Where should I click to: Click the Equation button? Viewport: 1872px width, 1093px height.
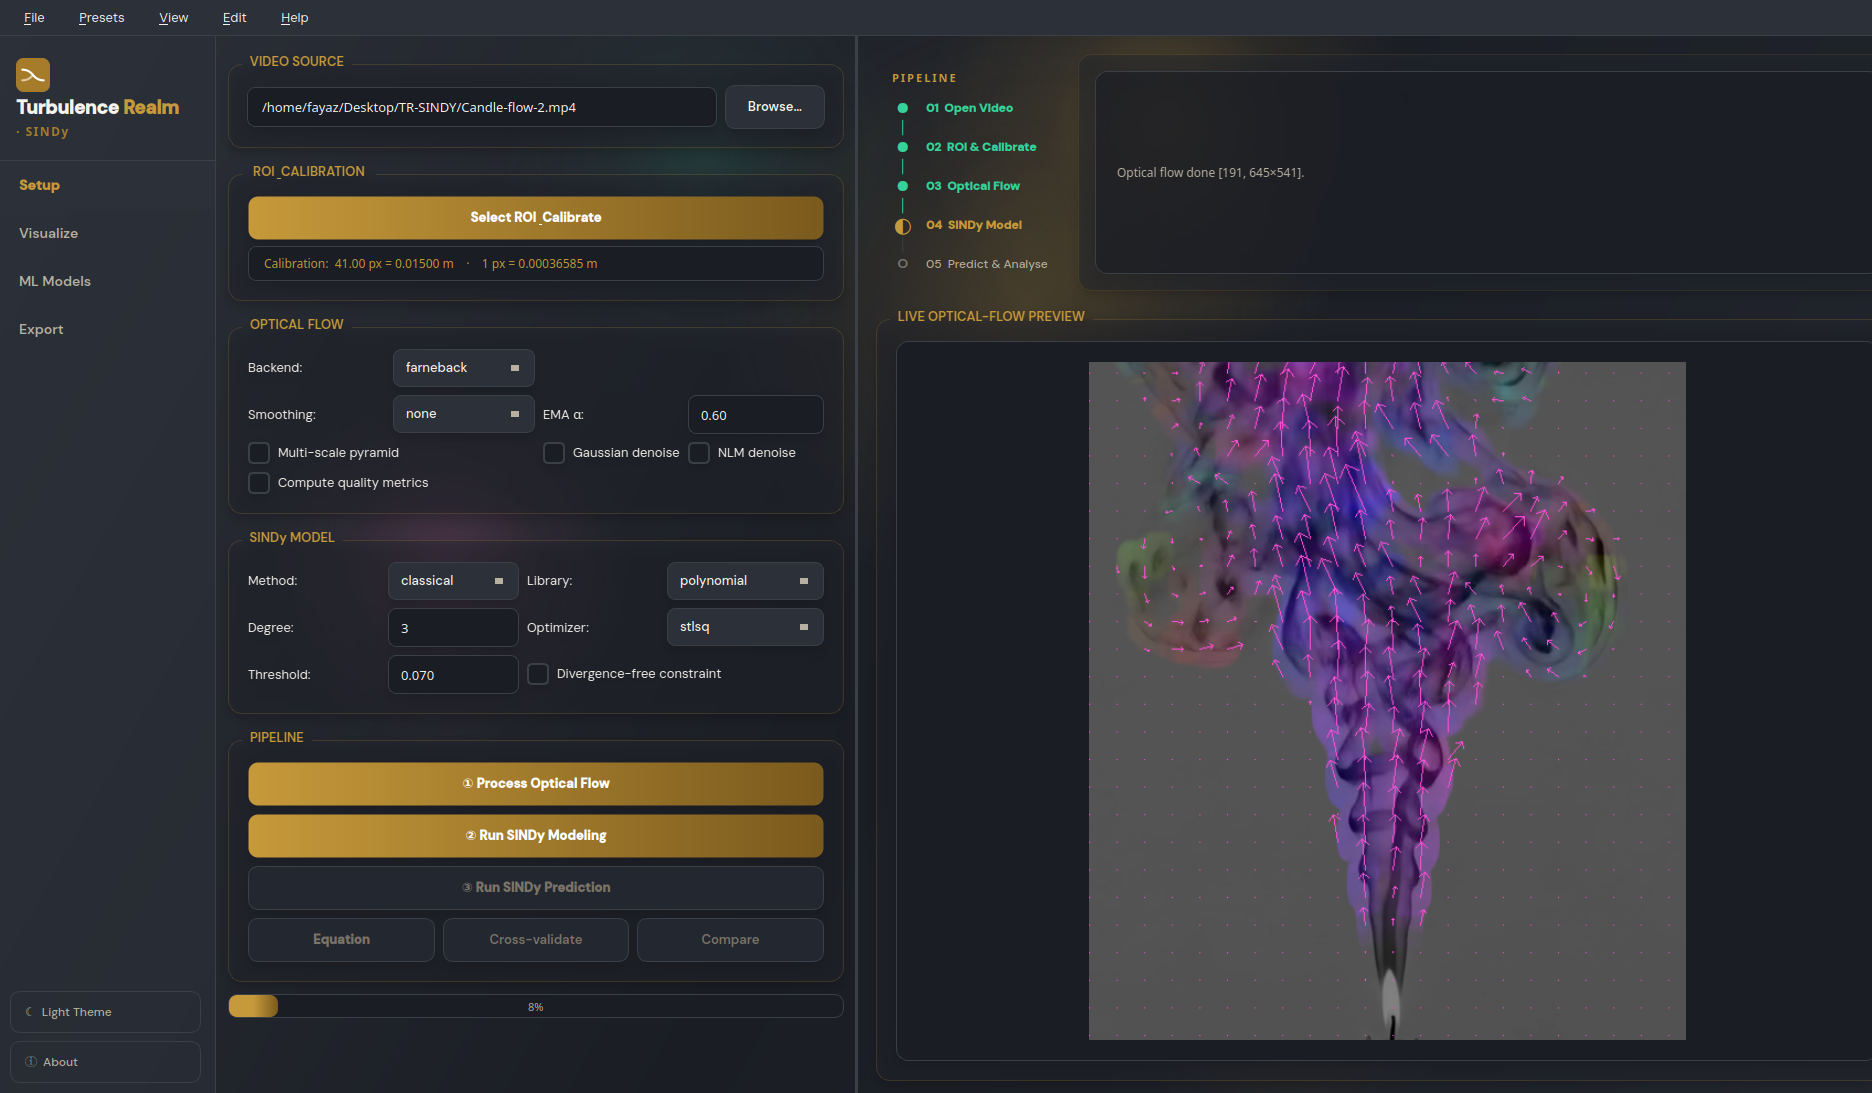coord(341,940)
